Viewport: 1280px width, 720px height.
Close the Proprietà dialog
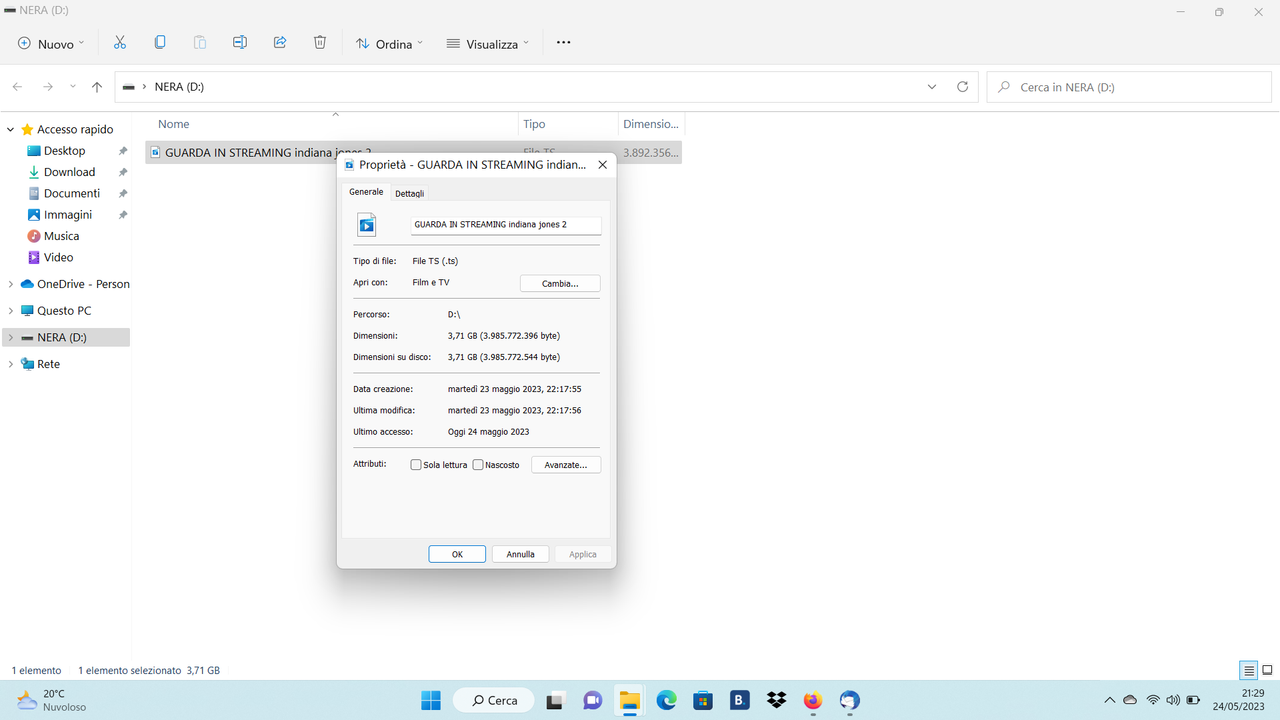(602, 165)
